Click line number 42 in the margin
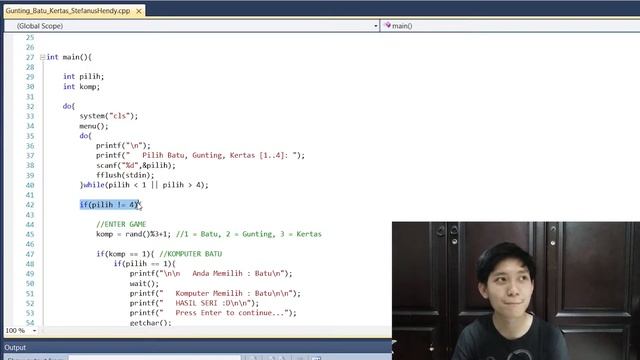 [30, 205]
